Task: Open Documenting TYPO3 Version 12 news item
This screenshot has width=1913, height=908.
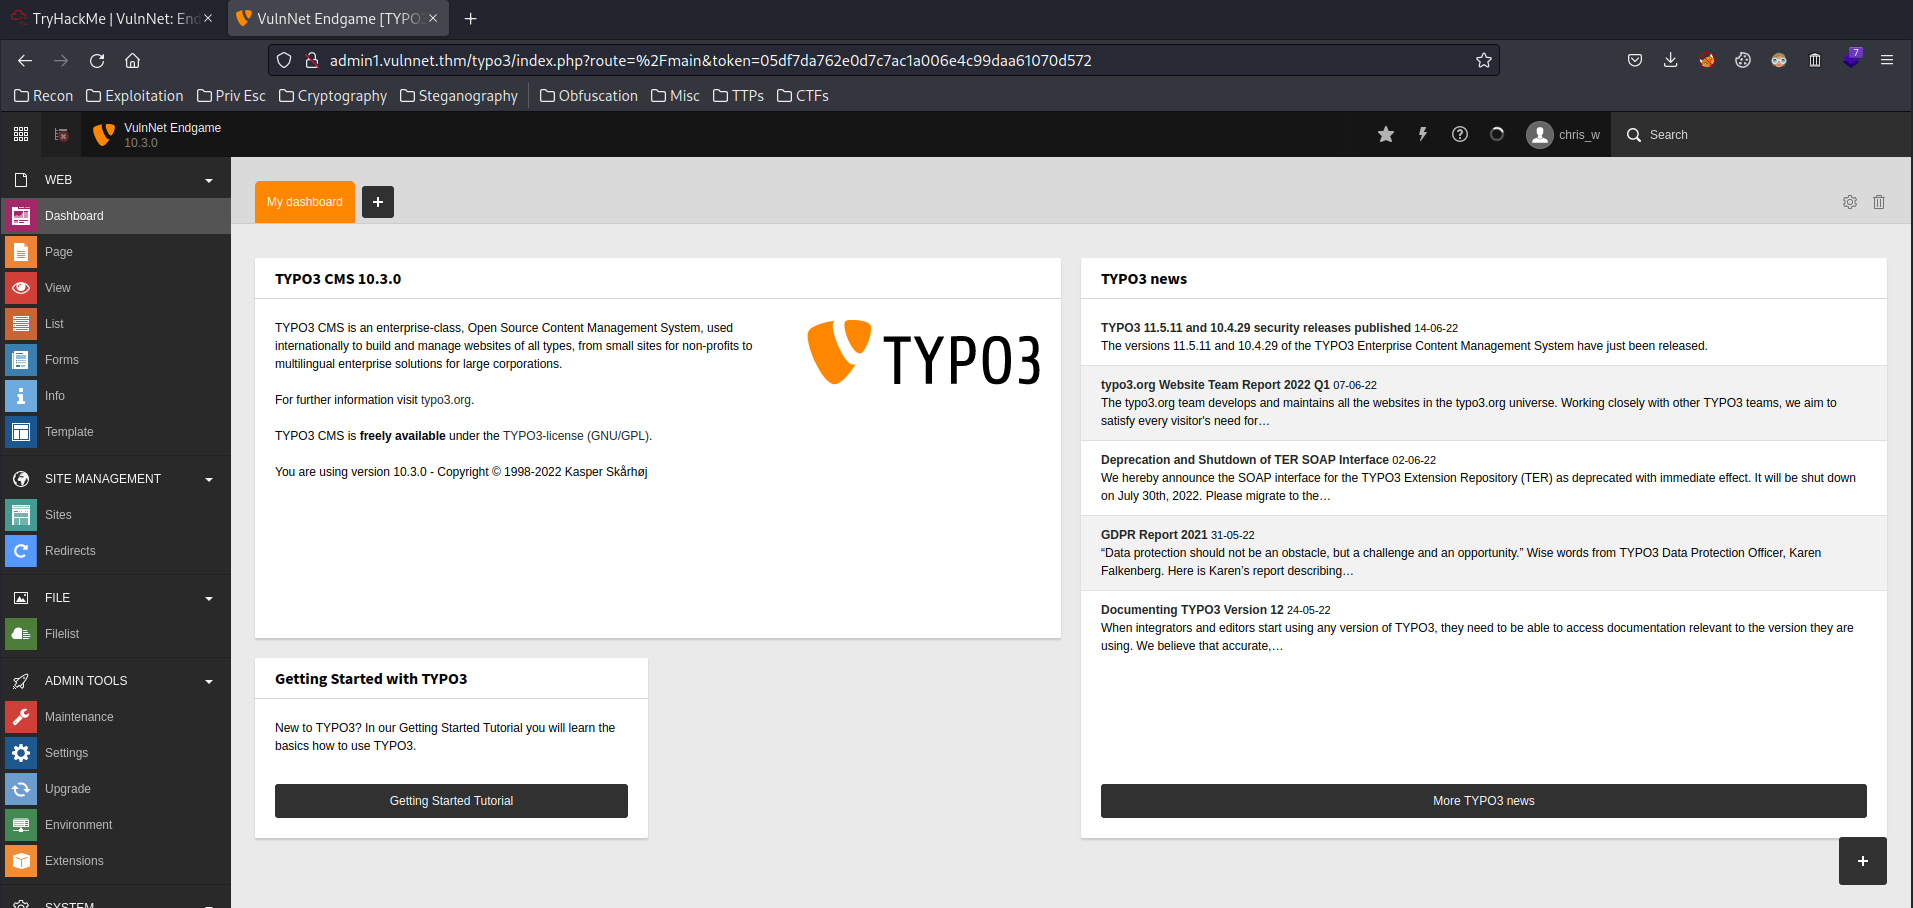Action: pos(1192,610)
